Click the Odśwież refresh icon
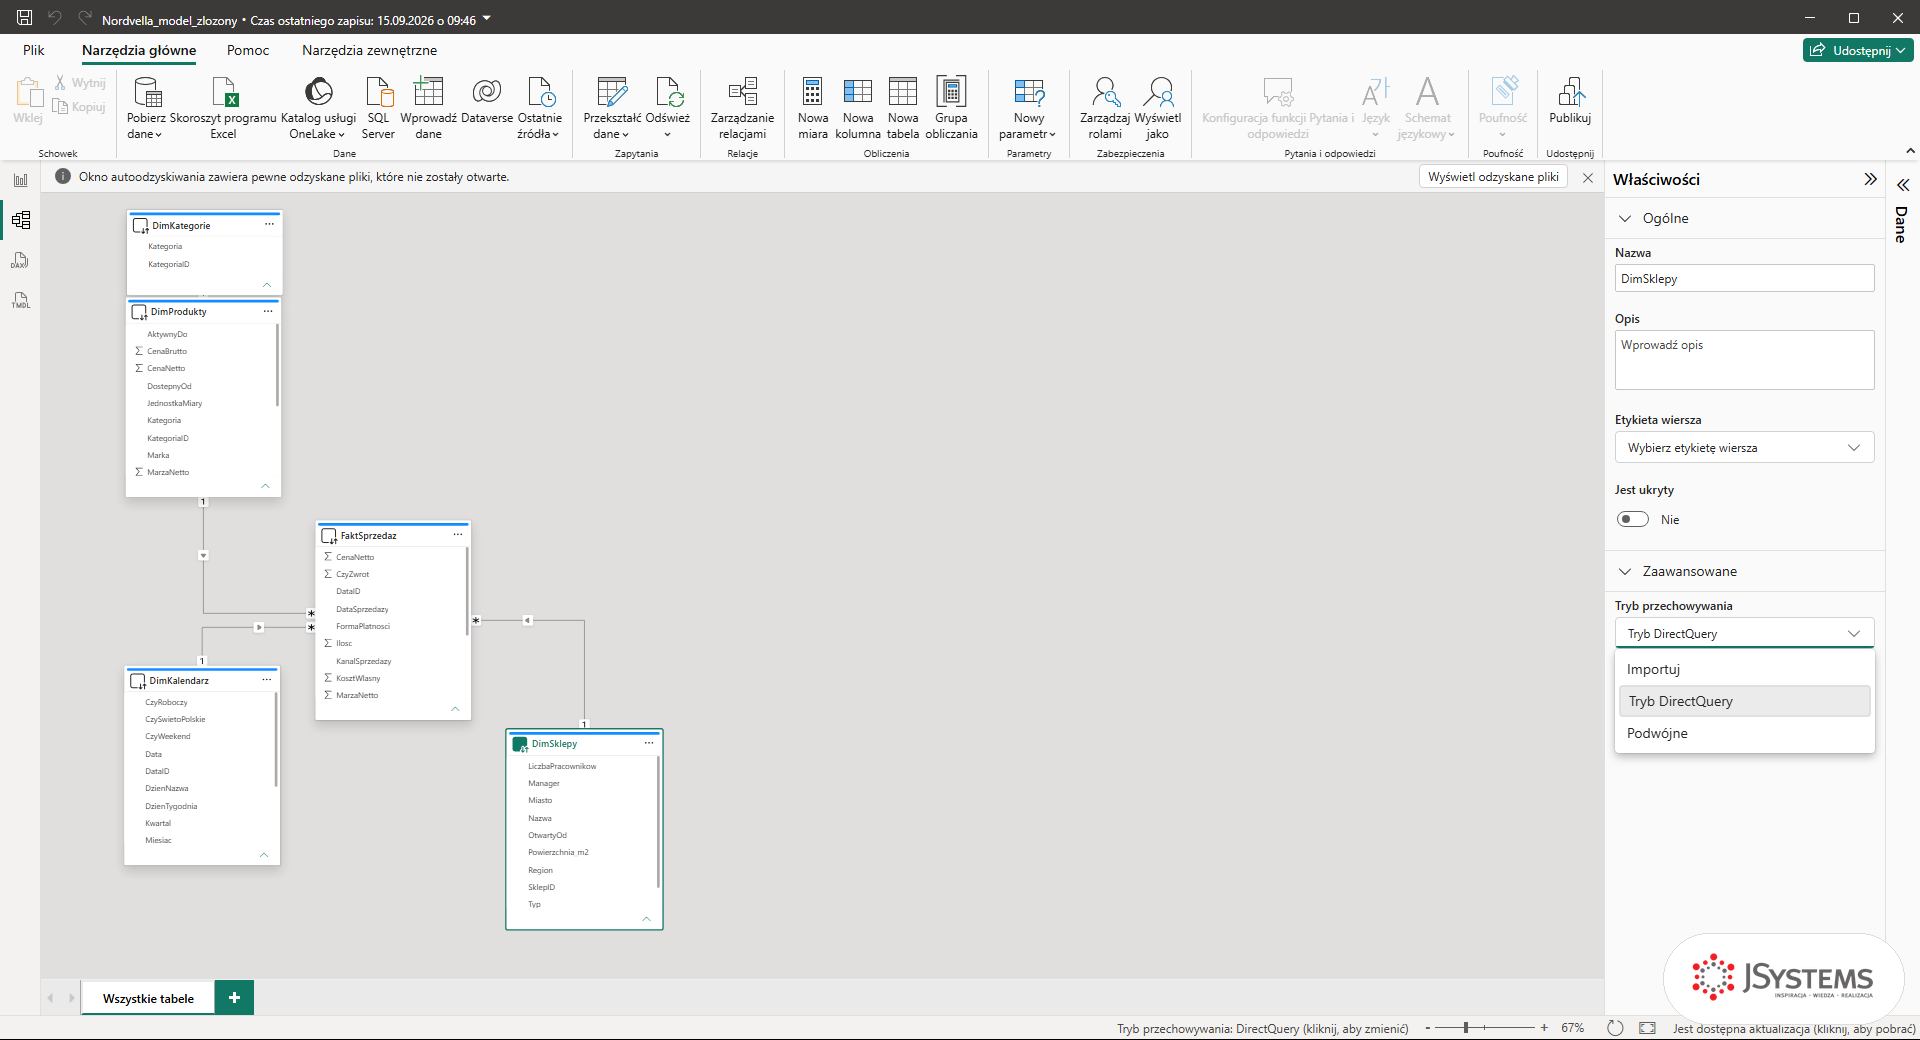 click(668, 92)
